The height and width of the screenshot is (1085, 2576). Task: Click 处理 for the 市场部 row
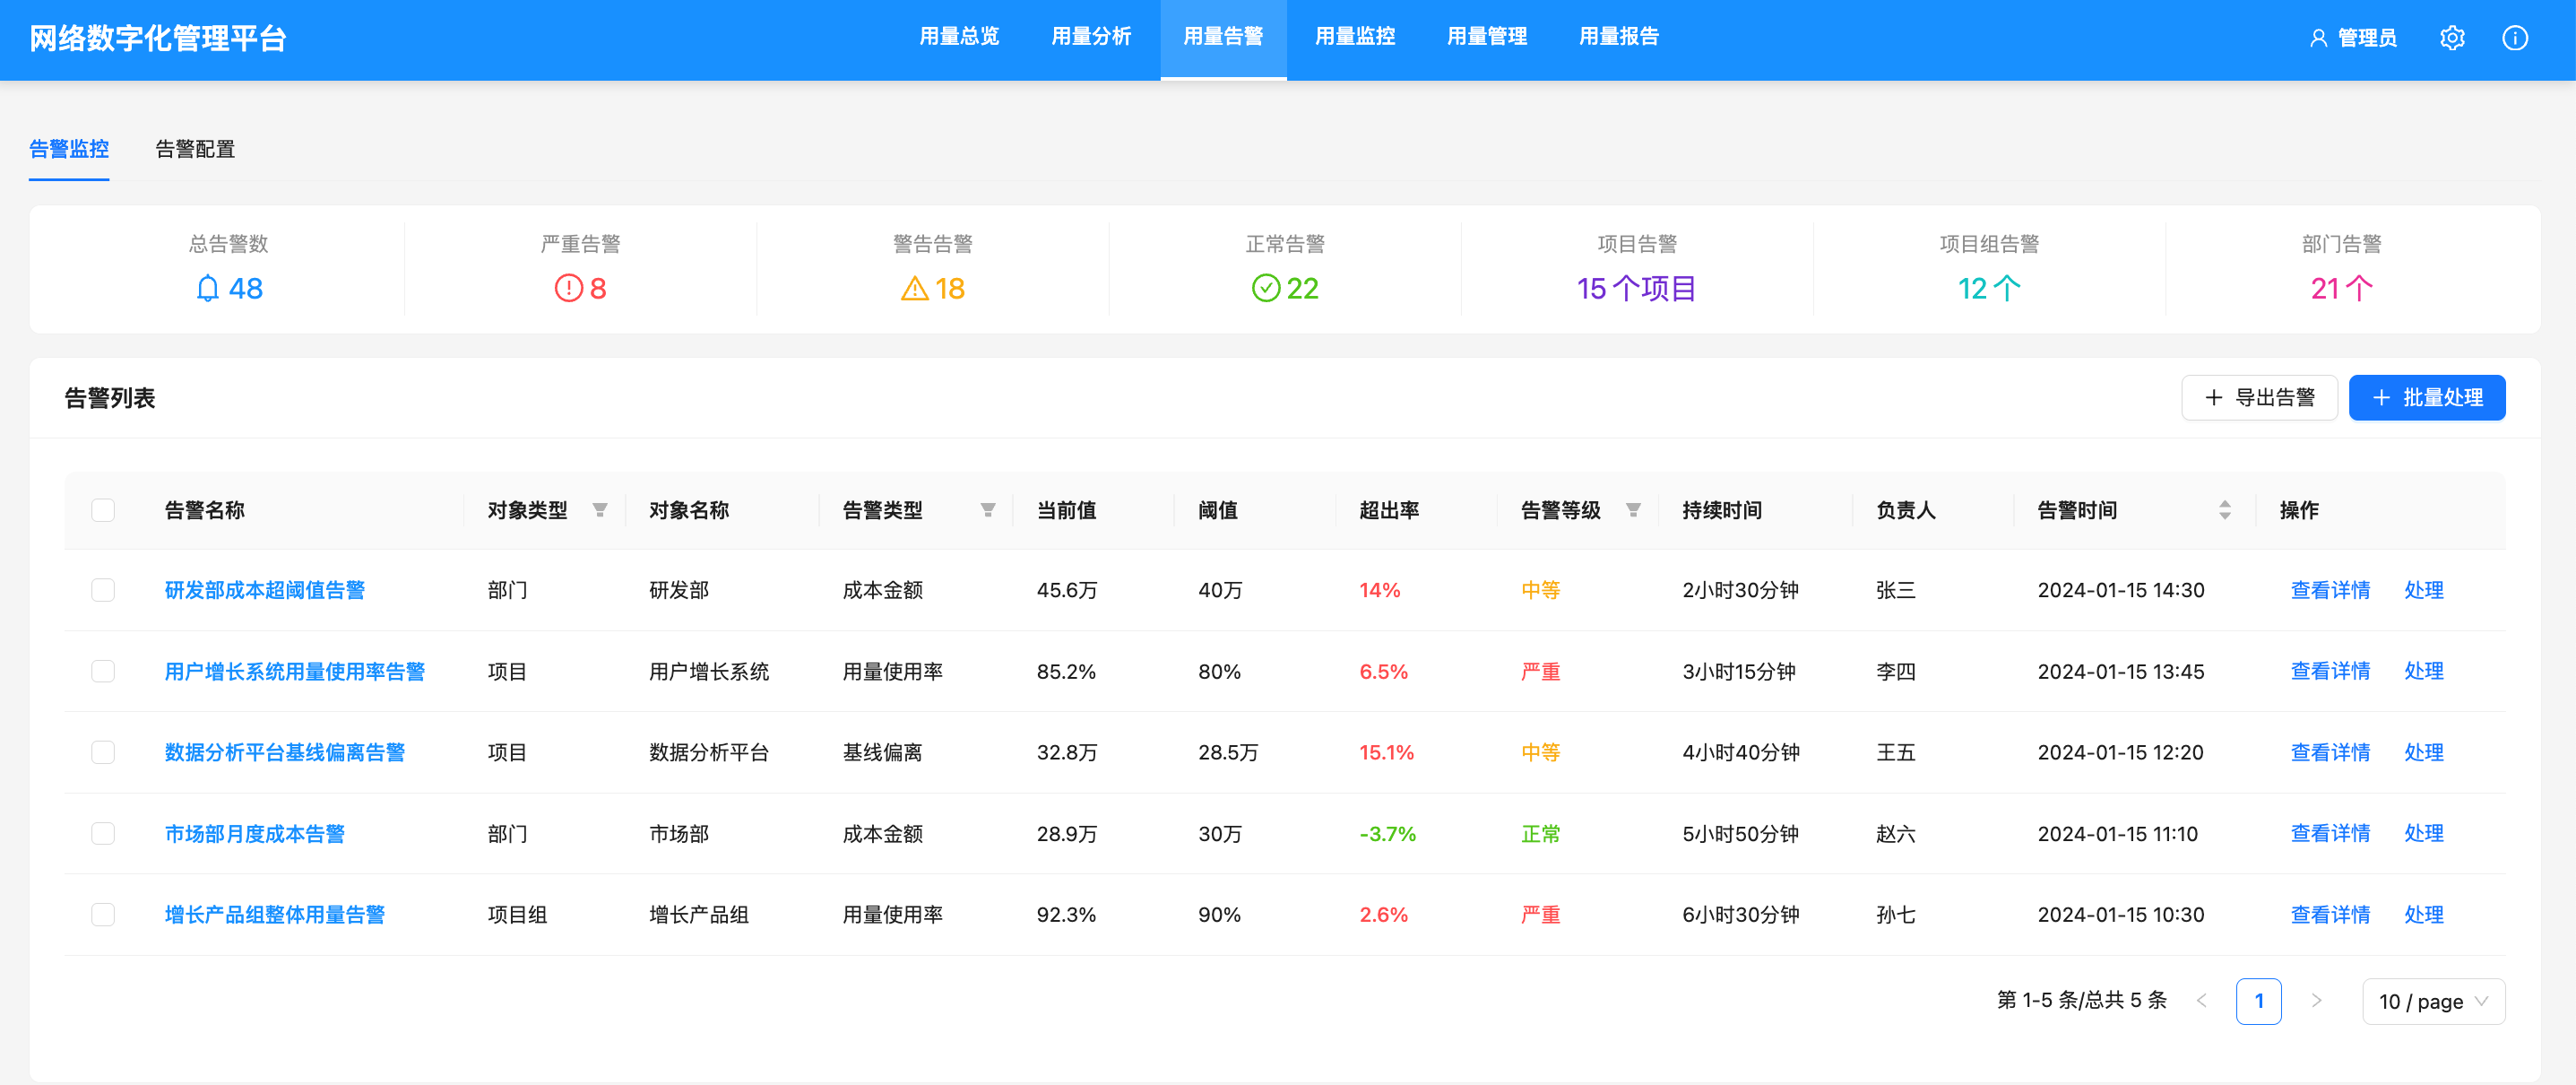[2424, 833]
